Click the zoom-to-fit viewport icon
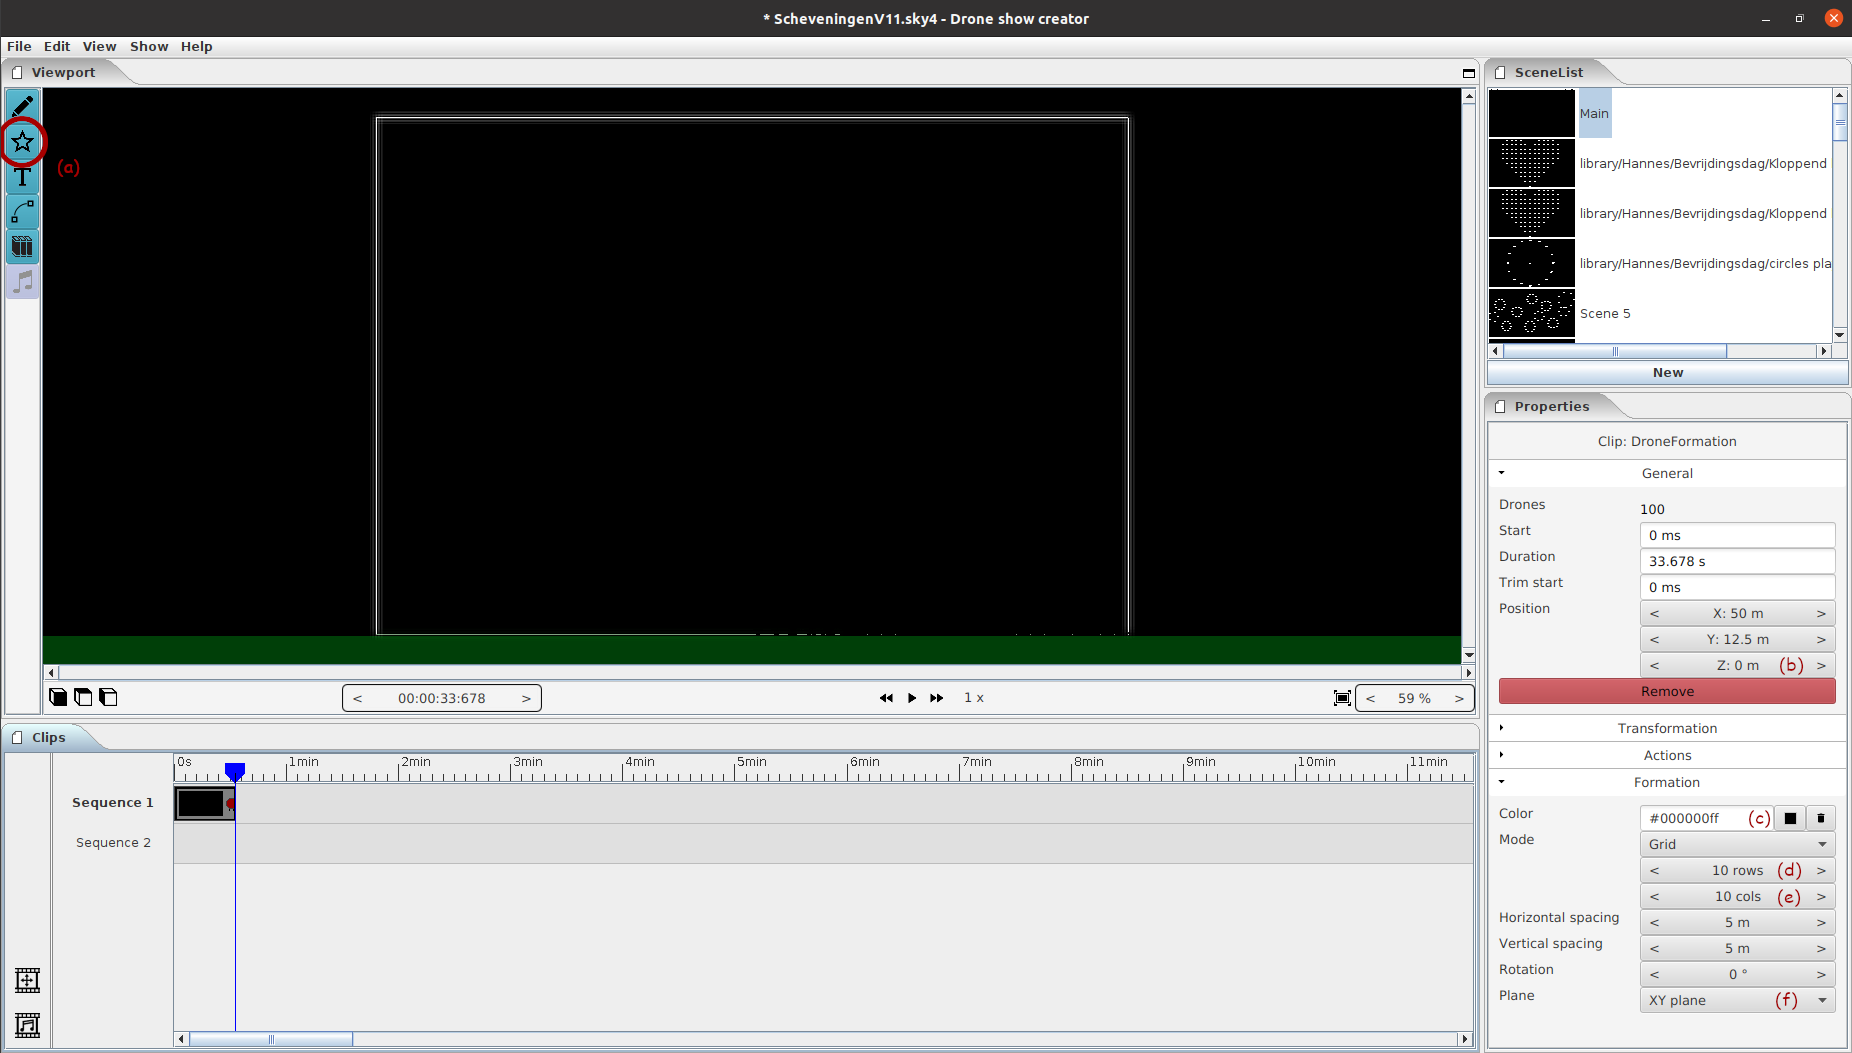This screenshot has height=1053, width=1852. point(1342,698)
